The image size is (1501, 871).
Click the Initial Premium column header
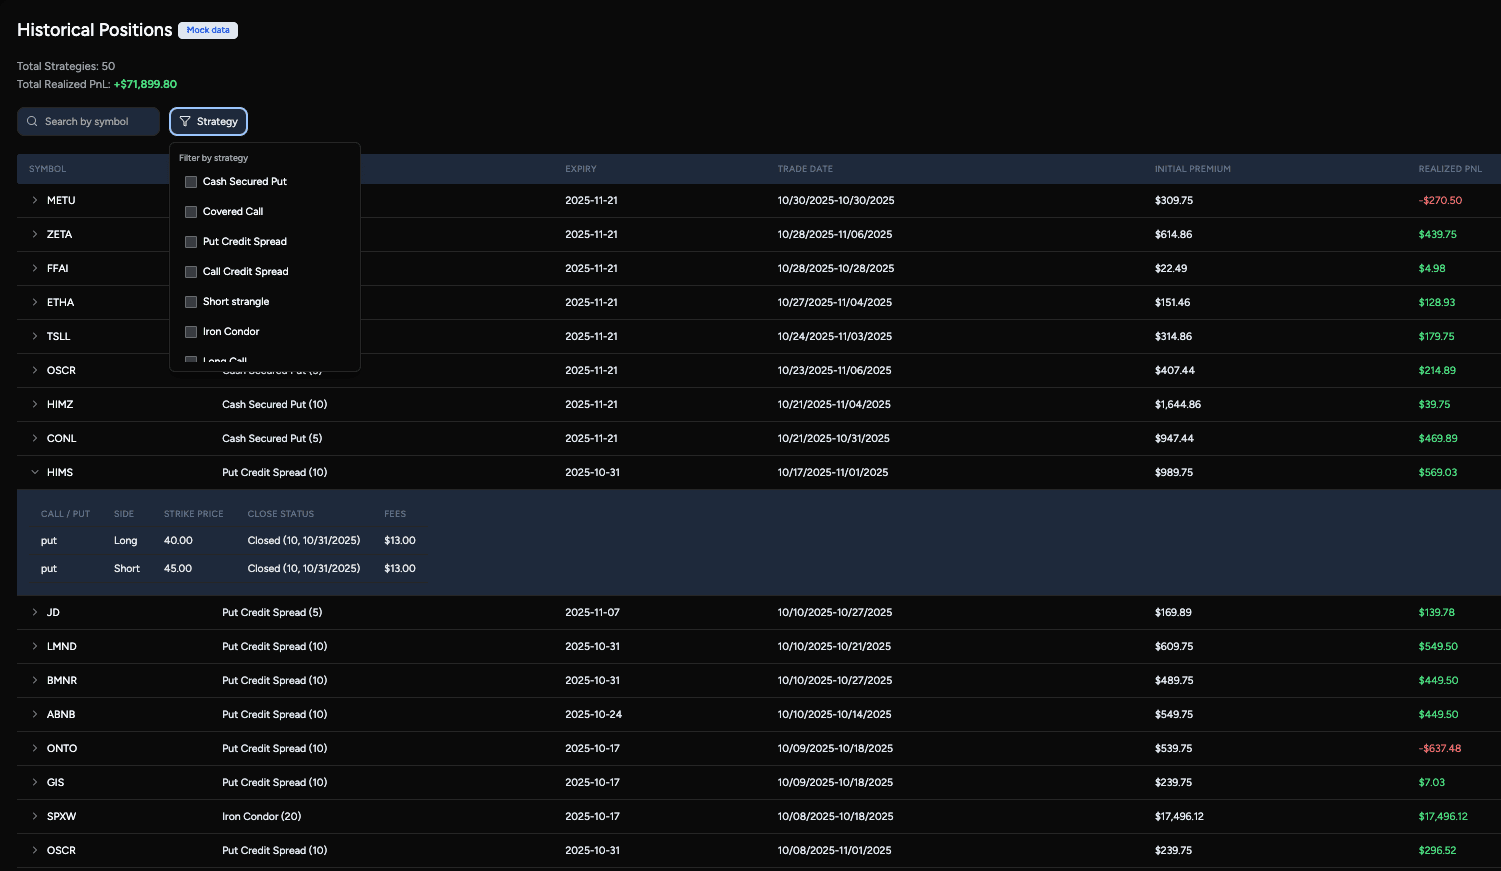point(1192,169)
